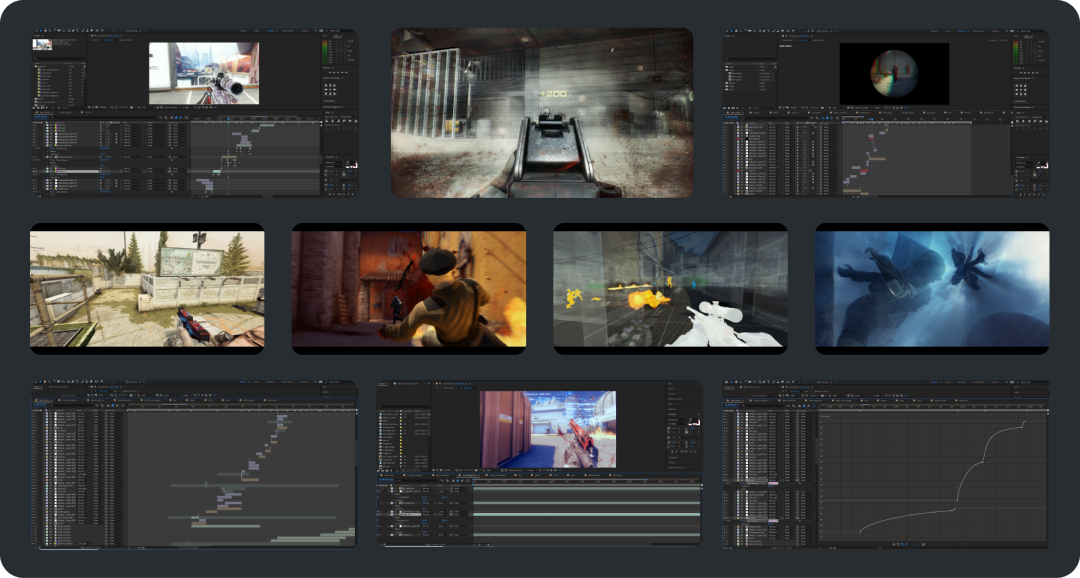Click the playhead marker in top-left screenshot timeline
Viewport: 1080px width, 578px height.
(228, 119)
